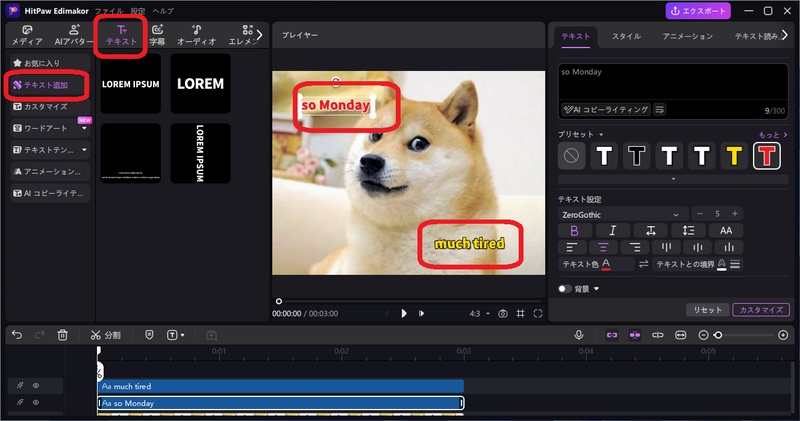Open line spacing setting icon
The width and height of the screenshot is (800, 421).
pyautogui.click(x=688, y=231)
